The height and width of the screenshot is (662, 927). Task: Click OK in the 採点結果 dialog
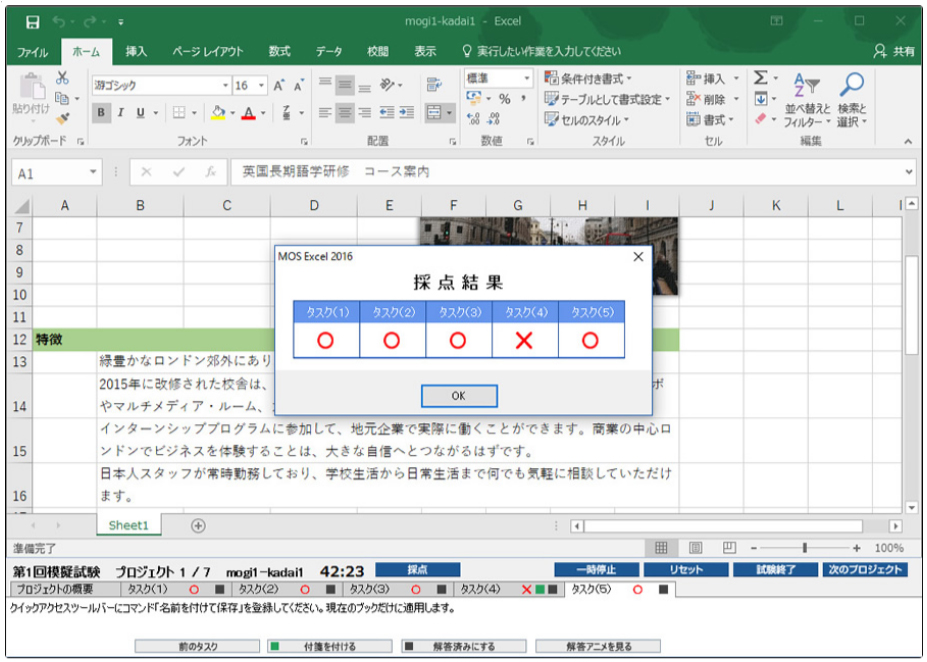[459, 396]
